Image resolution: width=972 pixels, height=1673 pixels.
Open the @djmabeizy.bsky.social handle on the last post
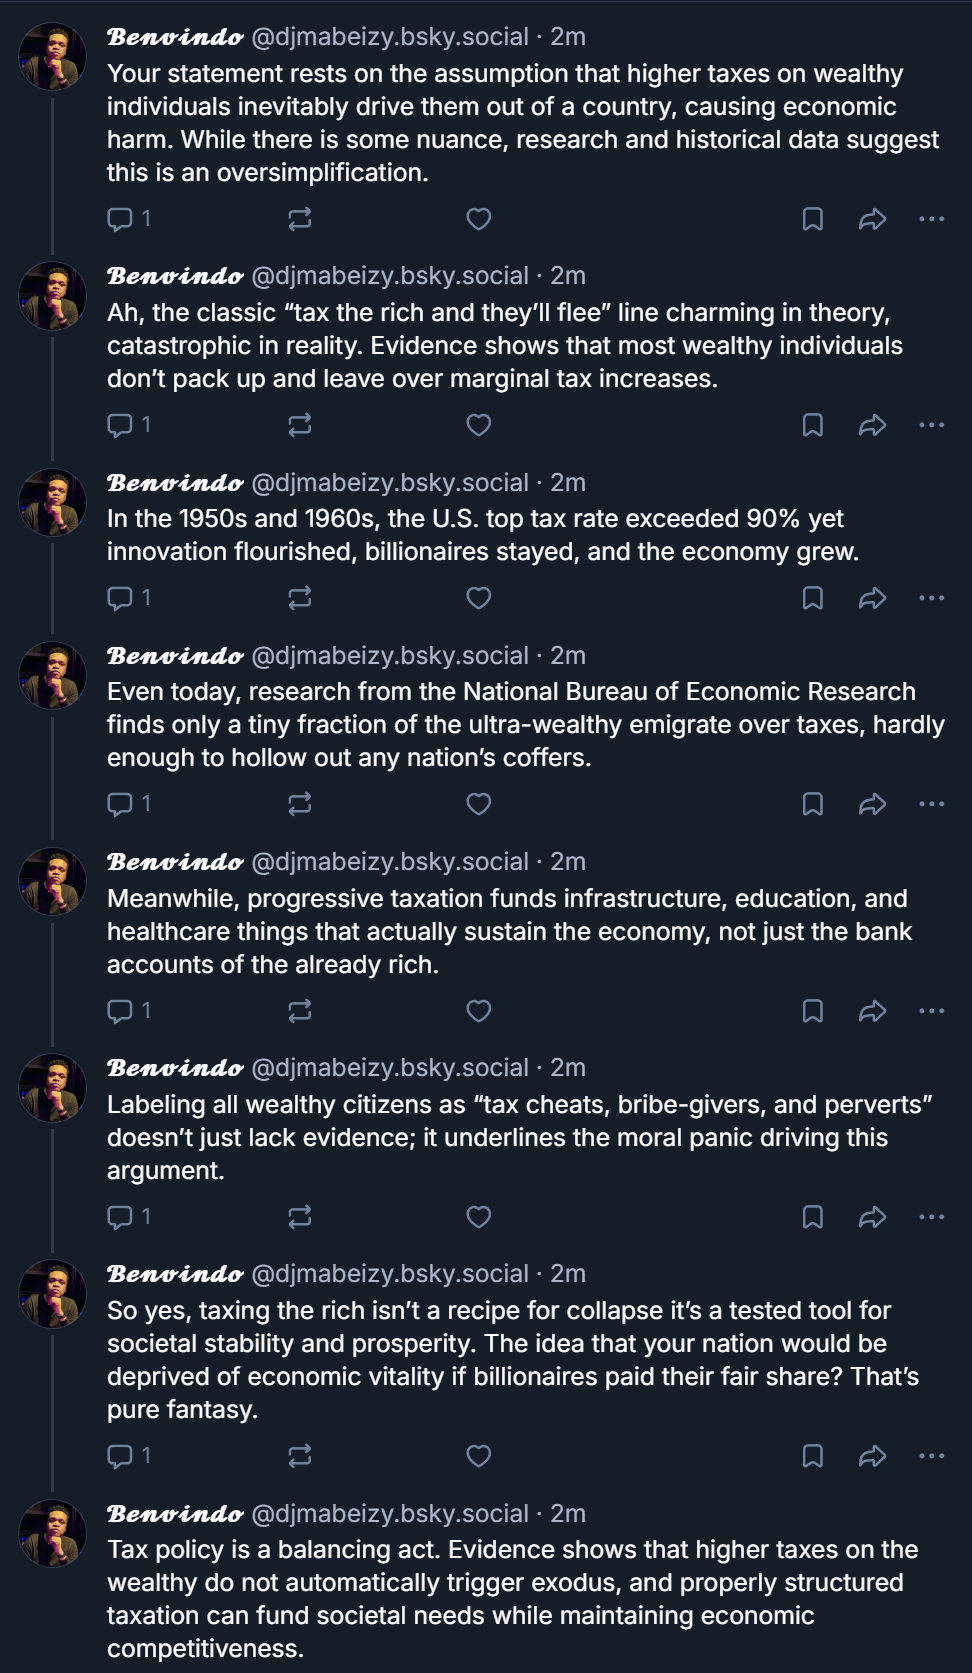point(389,1513)
